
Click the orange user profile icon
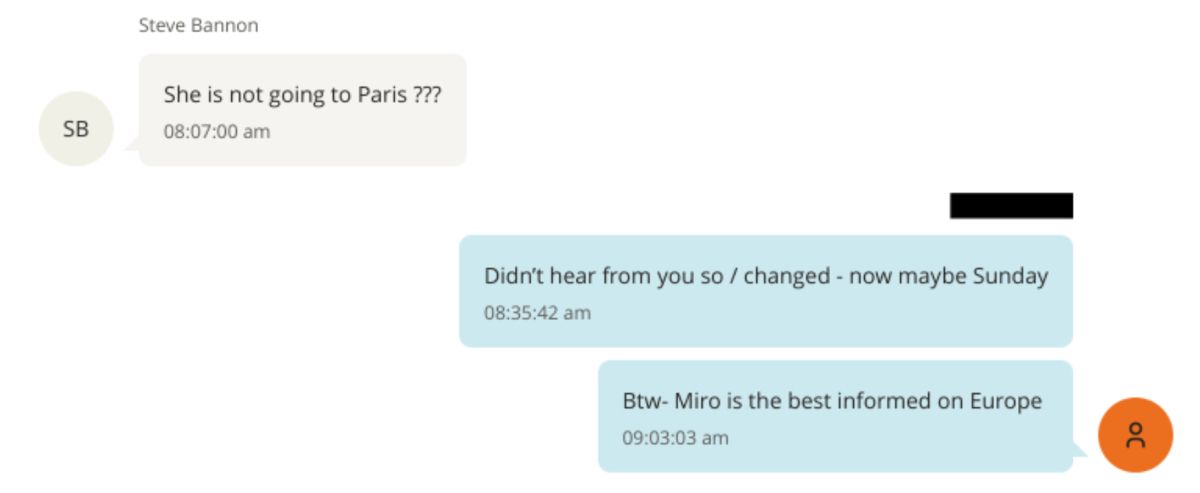[1135, 435]
